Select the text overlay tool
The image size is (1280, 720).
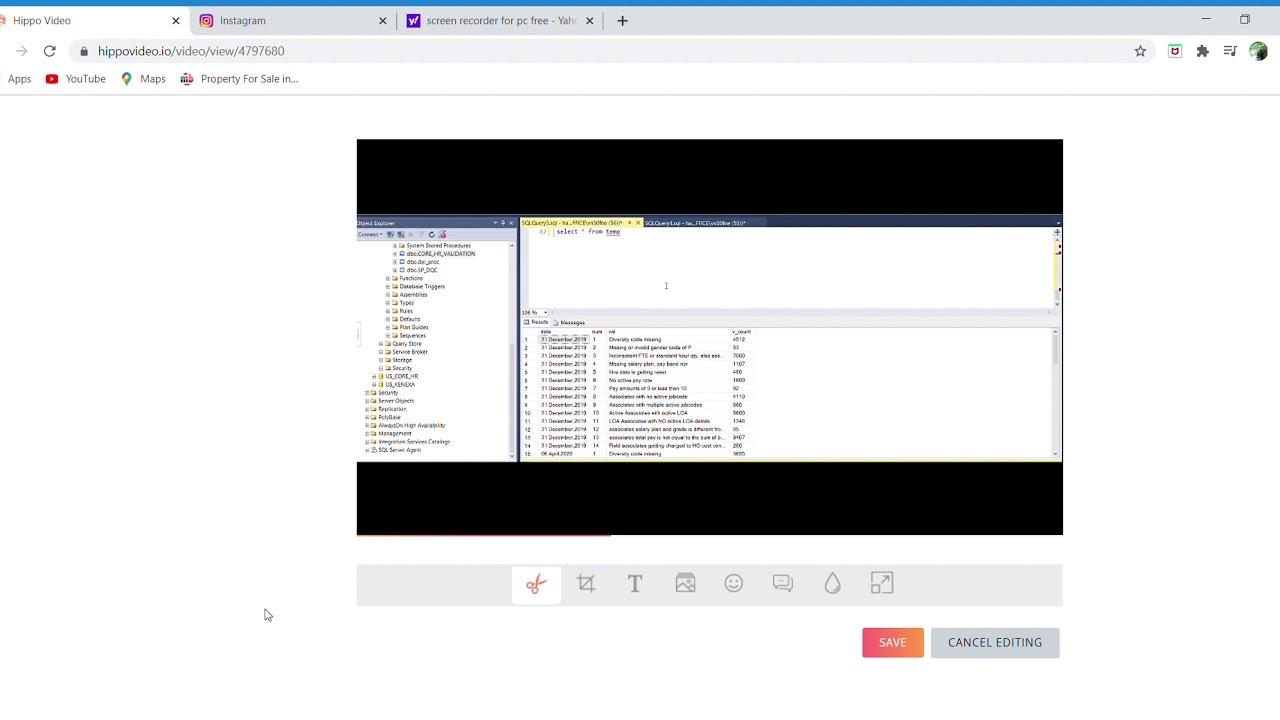pyautogui.click(x=635, y=584)
